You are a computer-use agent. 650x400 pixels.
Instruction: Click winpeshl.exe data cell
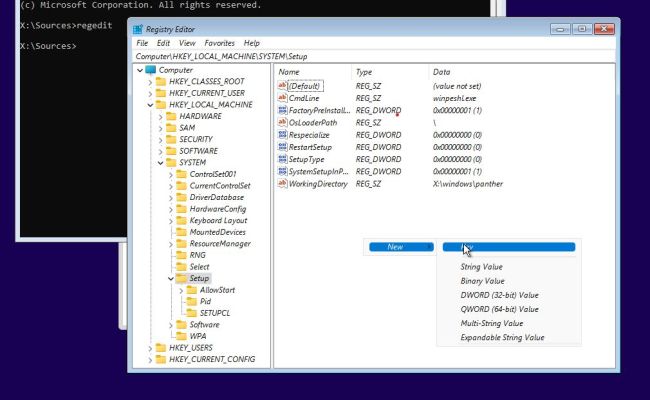[x=454, y=99]
